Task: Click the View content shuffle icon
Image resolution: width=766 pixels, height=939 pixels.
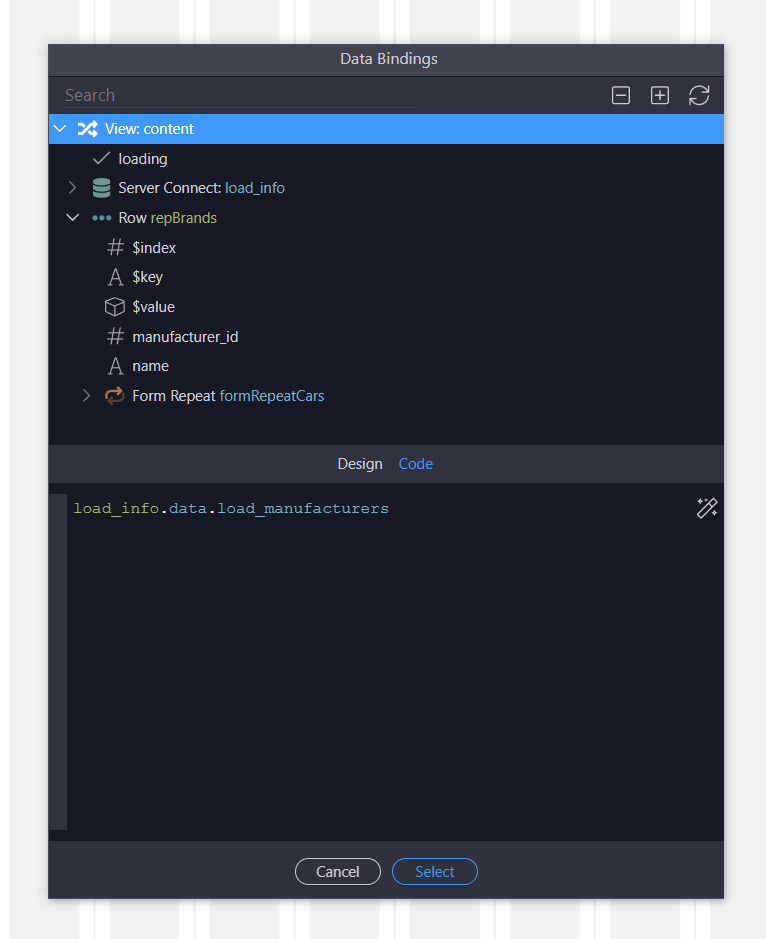Action: (88, 129)
